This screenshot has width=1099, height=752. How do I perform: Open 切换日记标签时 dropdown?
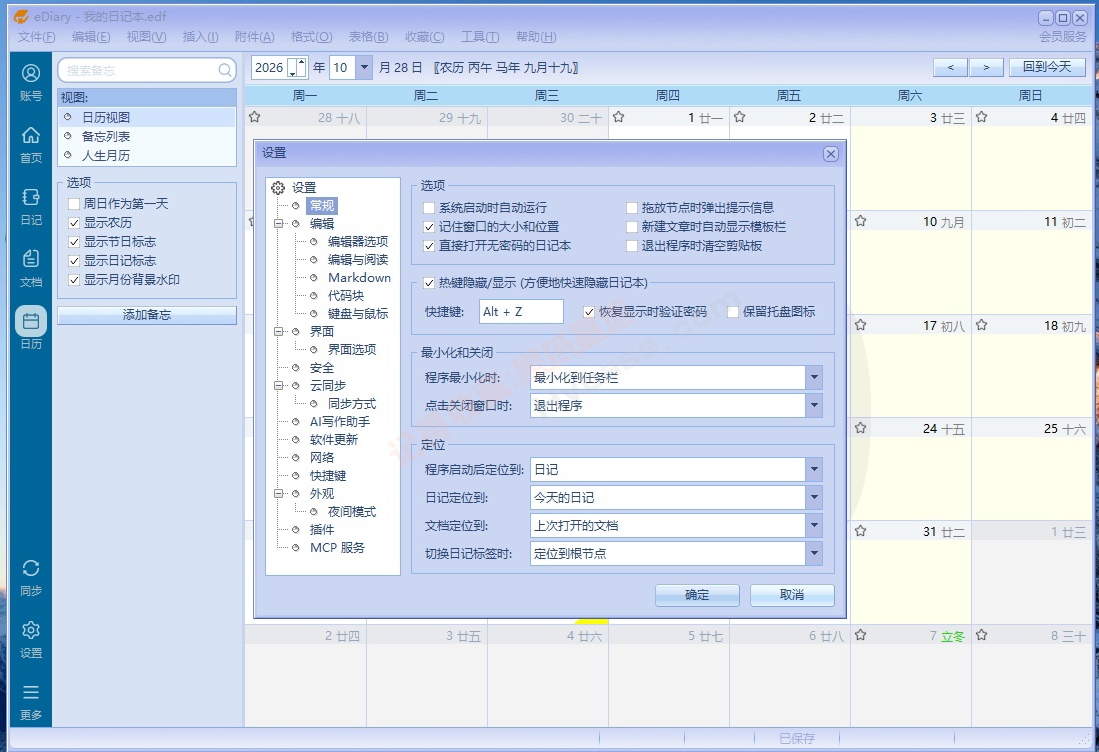814,554
